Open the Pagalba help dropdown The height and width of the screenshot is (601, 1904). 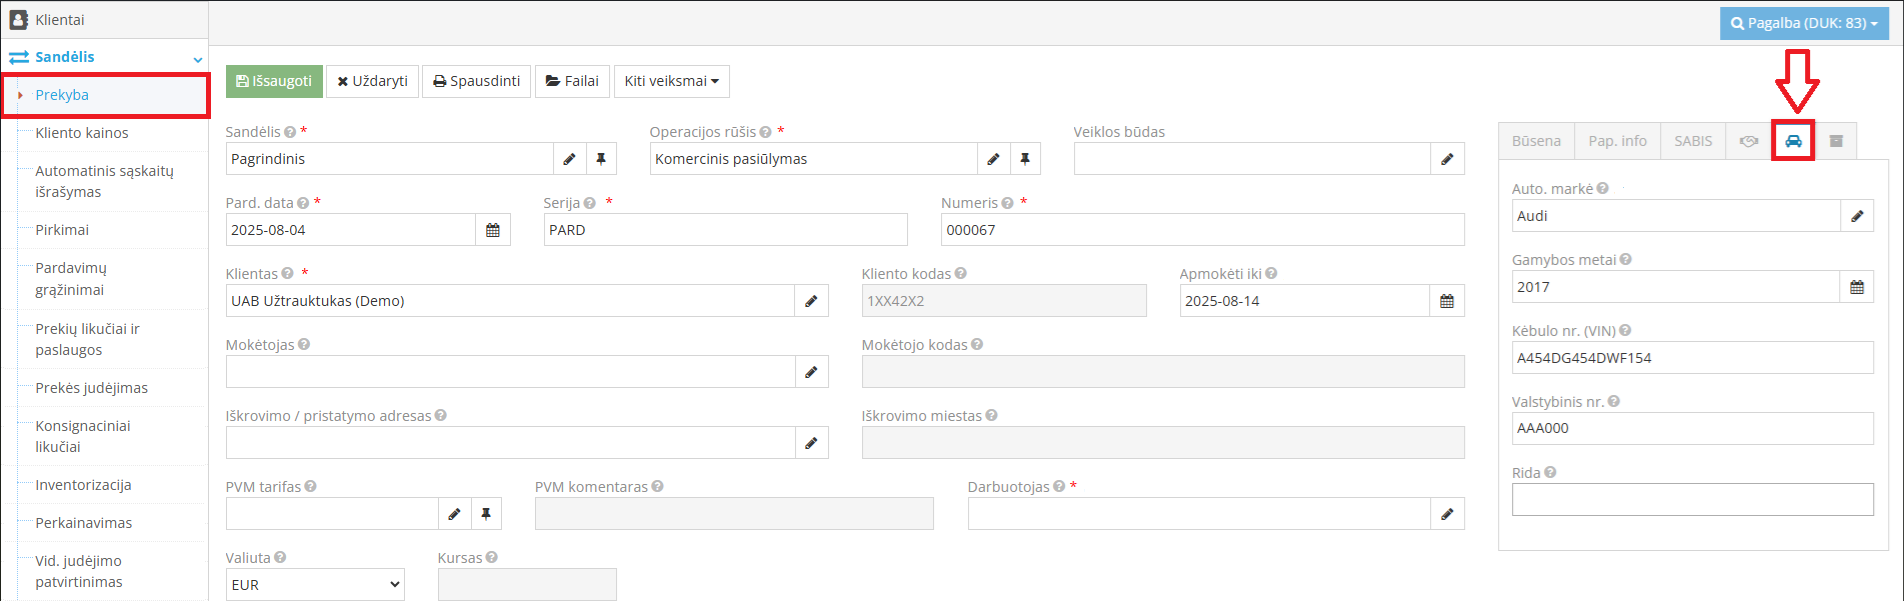pos(1804,23)
